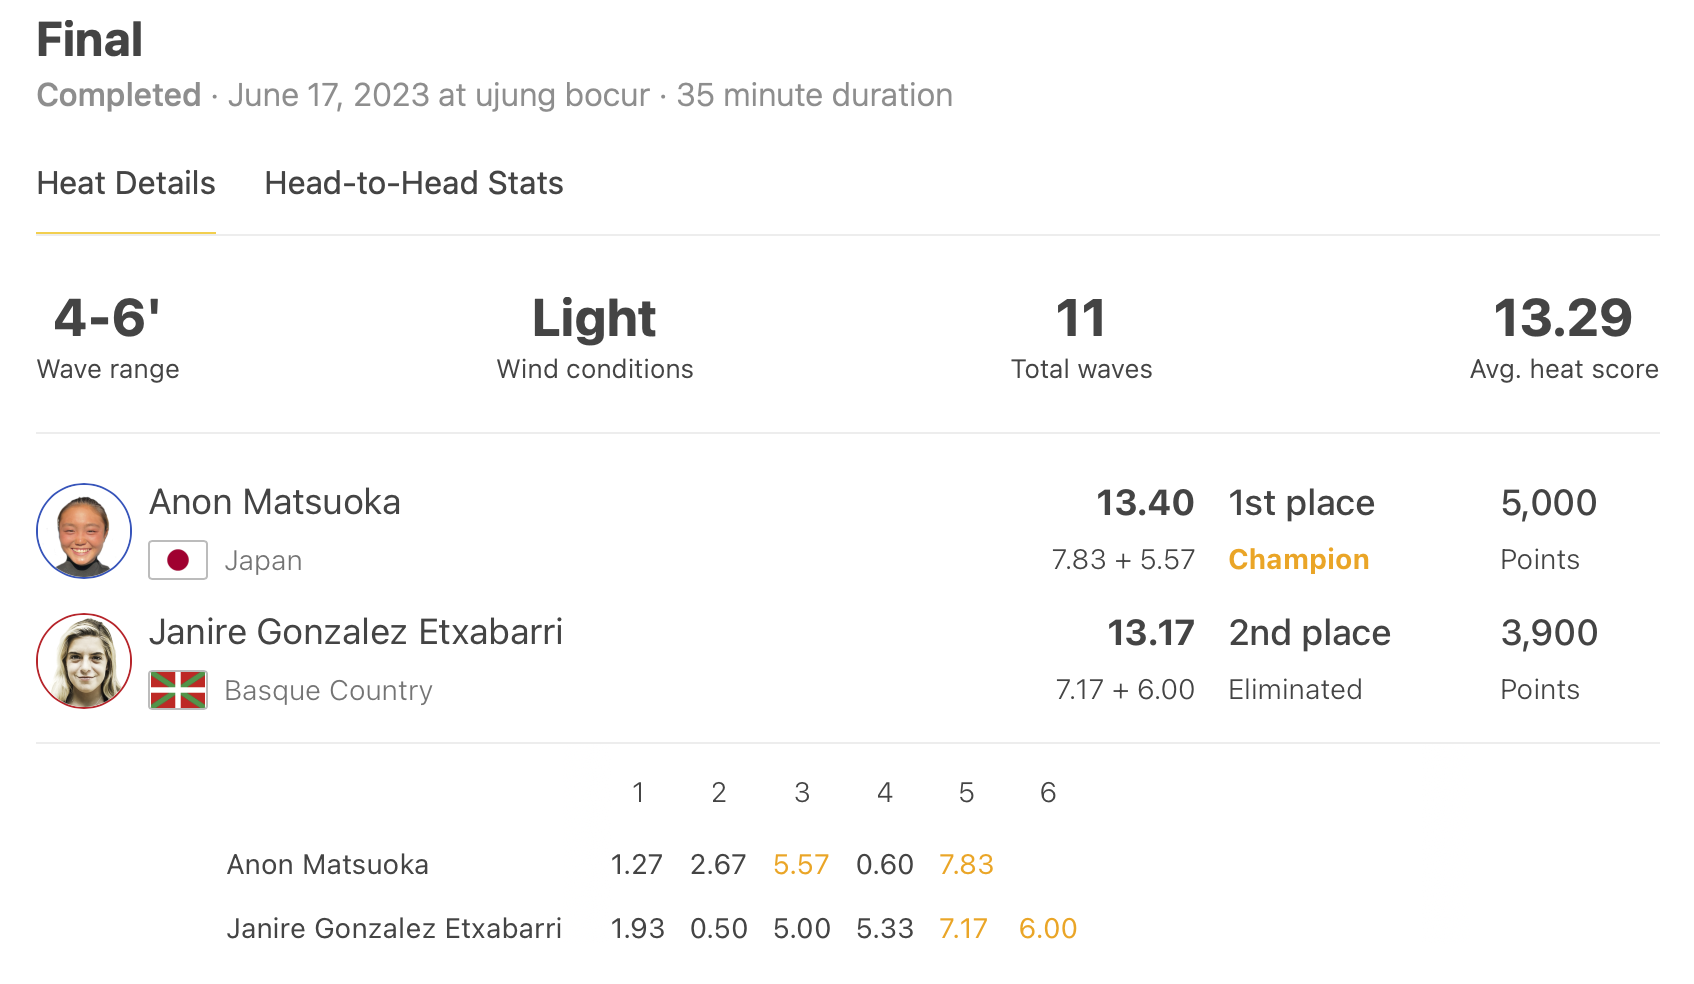The image size is (1694, 984).
Task: Open Anon Matsuoka's name link in results
Action: 275,502
